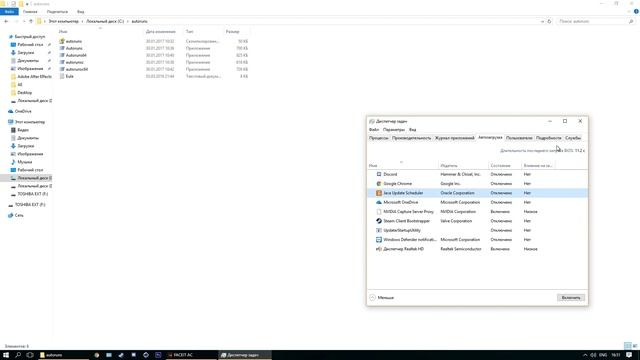Open Explorer help question mark icon
640x360 pixels.
[x=636, y=11]
